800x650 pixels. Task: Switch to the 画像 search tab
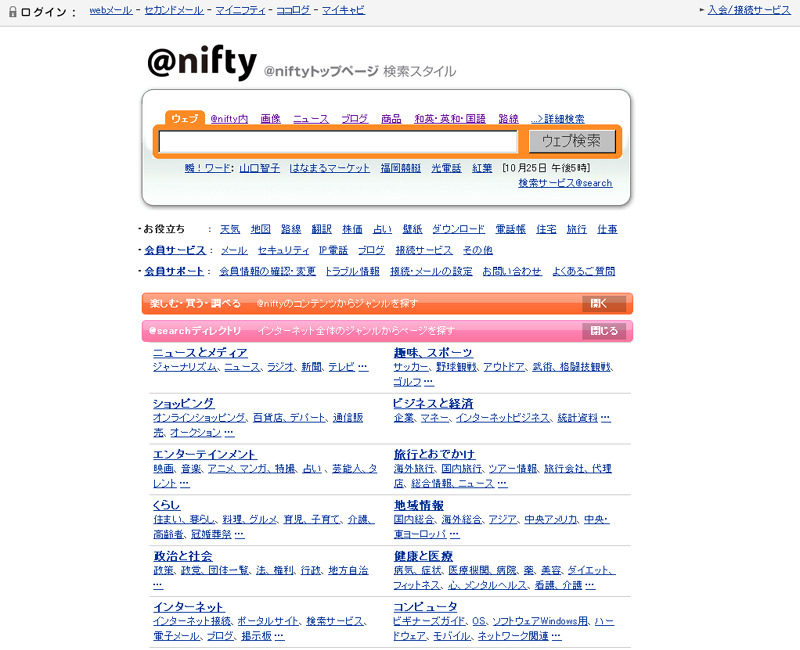[x=270, y=119]
